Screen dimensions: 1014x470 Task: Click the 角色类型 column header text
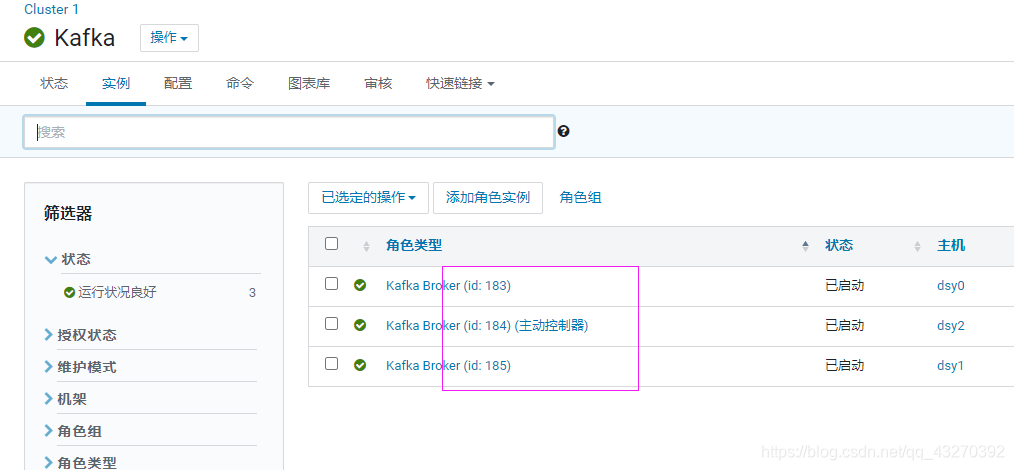pyautogui.click(x=414, y=246)
